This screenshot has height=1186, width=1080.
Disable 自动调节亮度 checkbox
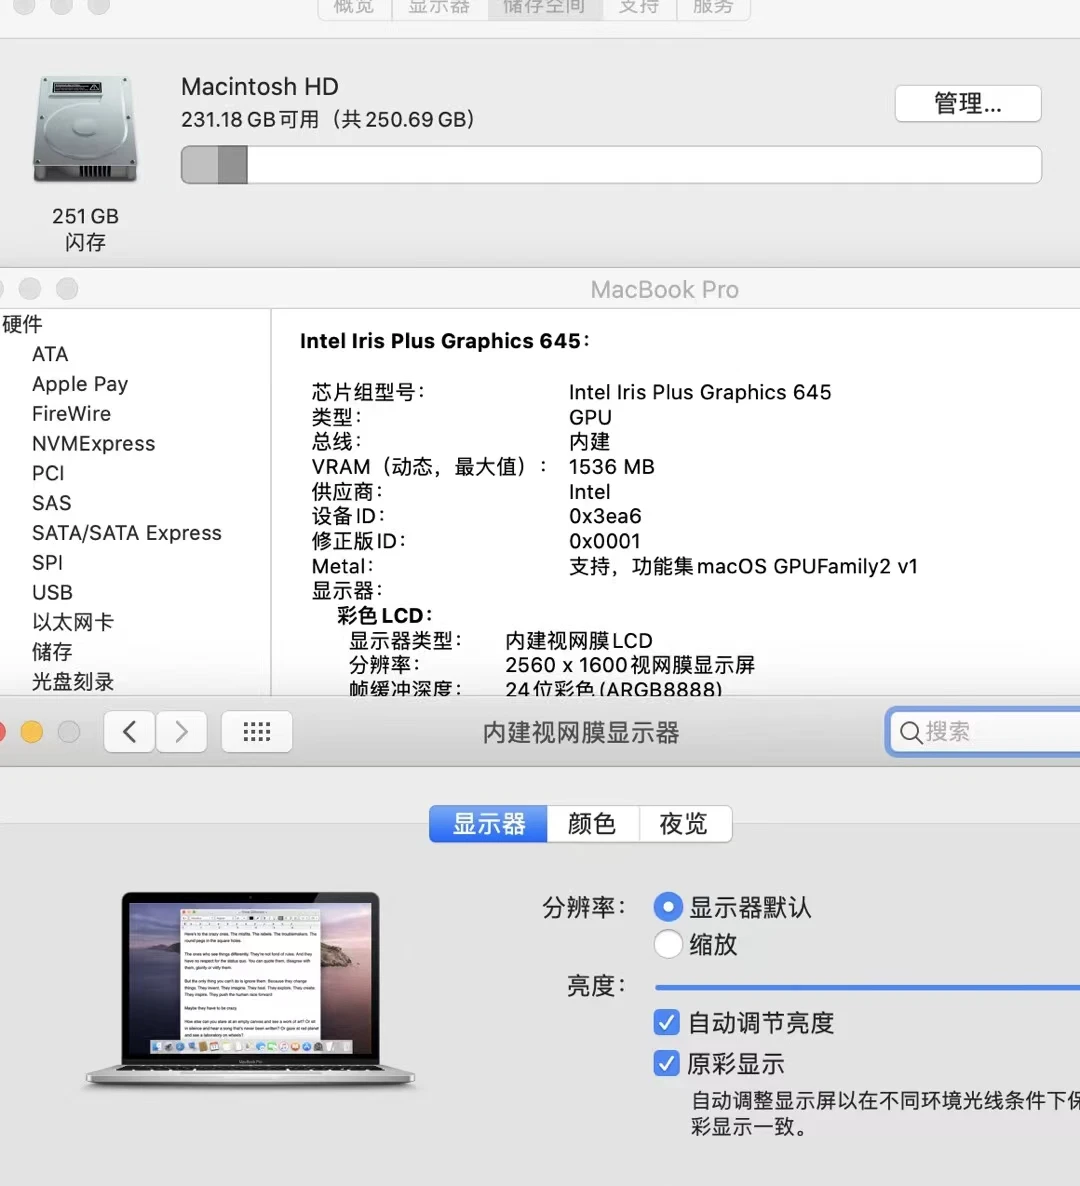[x=666, y=1022]
